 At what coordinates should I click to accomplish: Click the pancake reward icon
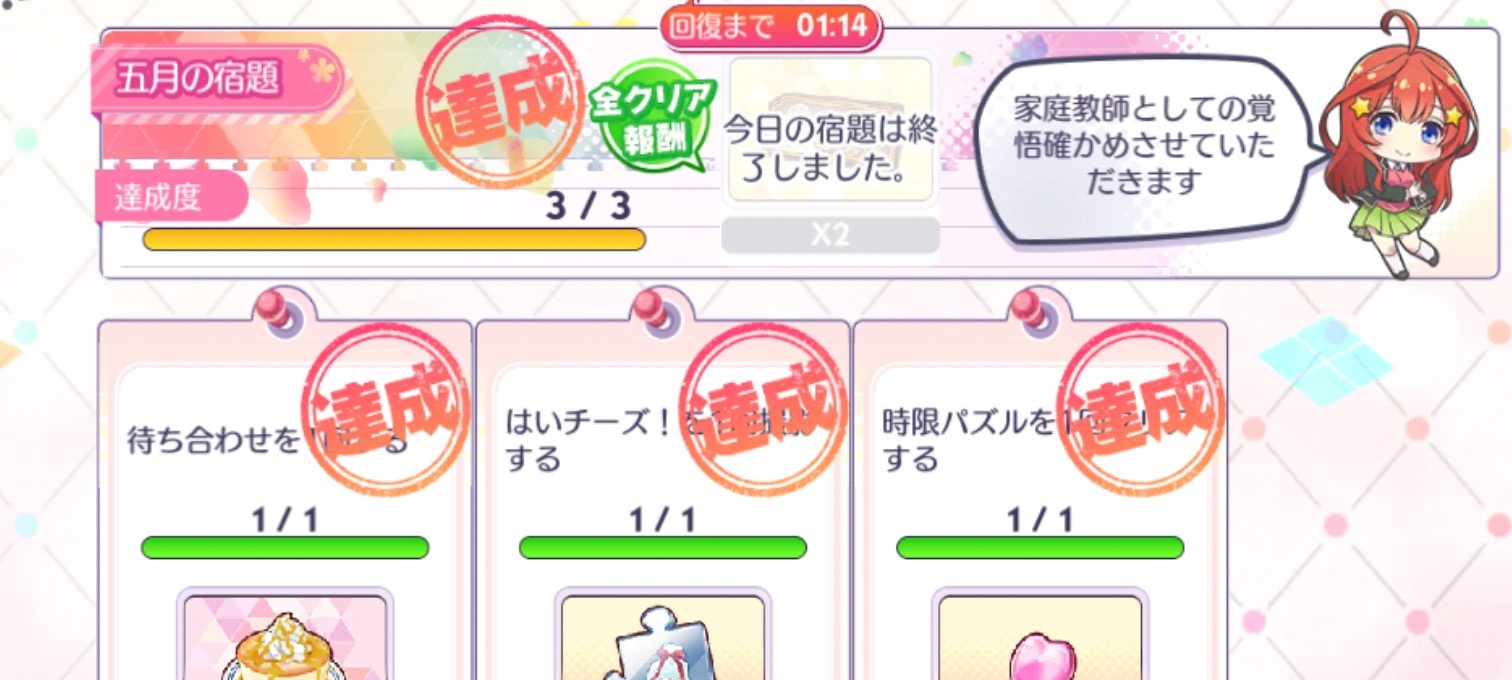point(285,637)
